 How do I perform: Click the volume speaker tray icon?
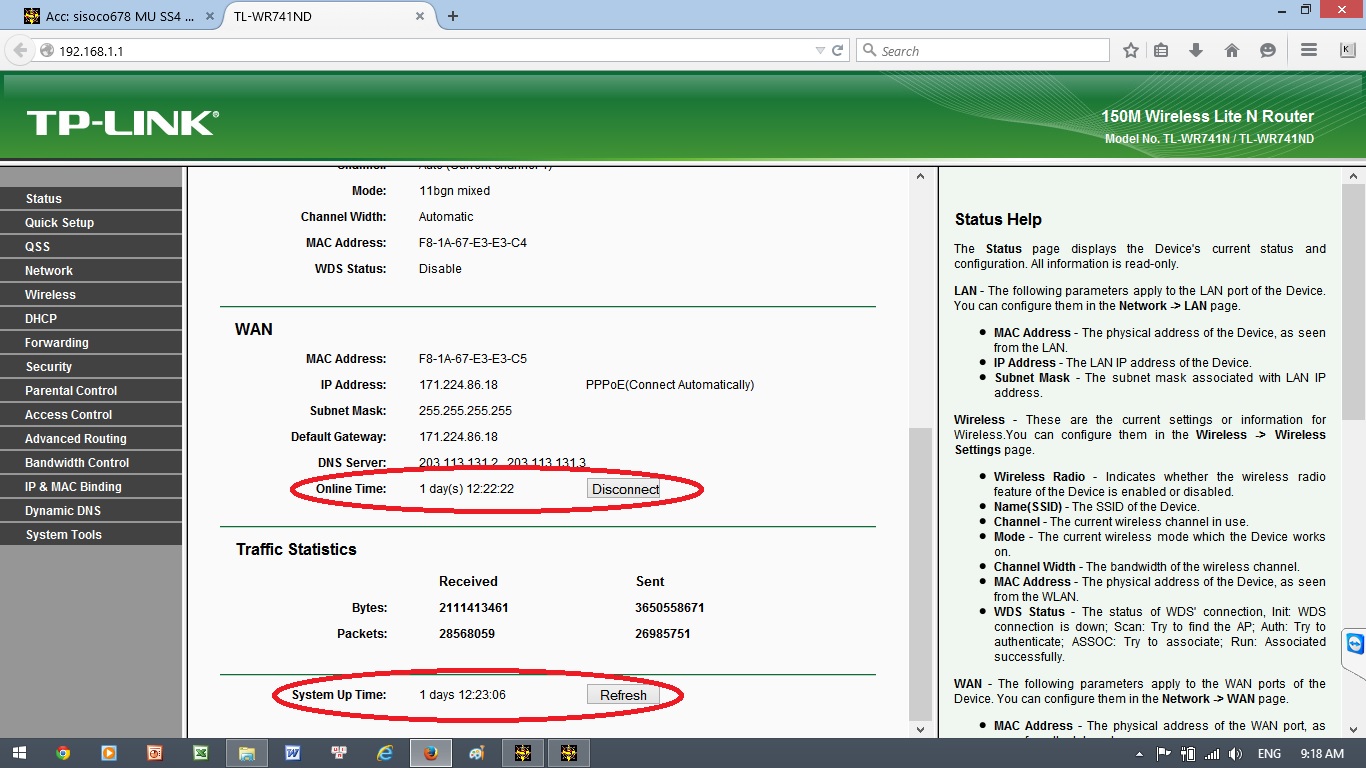click(x=1235, y=754)
